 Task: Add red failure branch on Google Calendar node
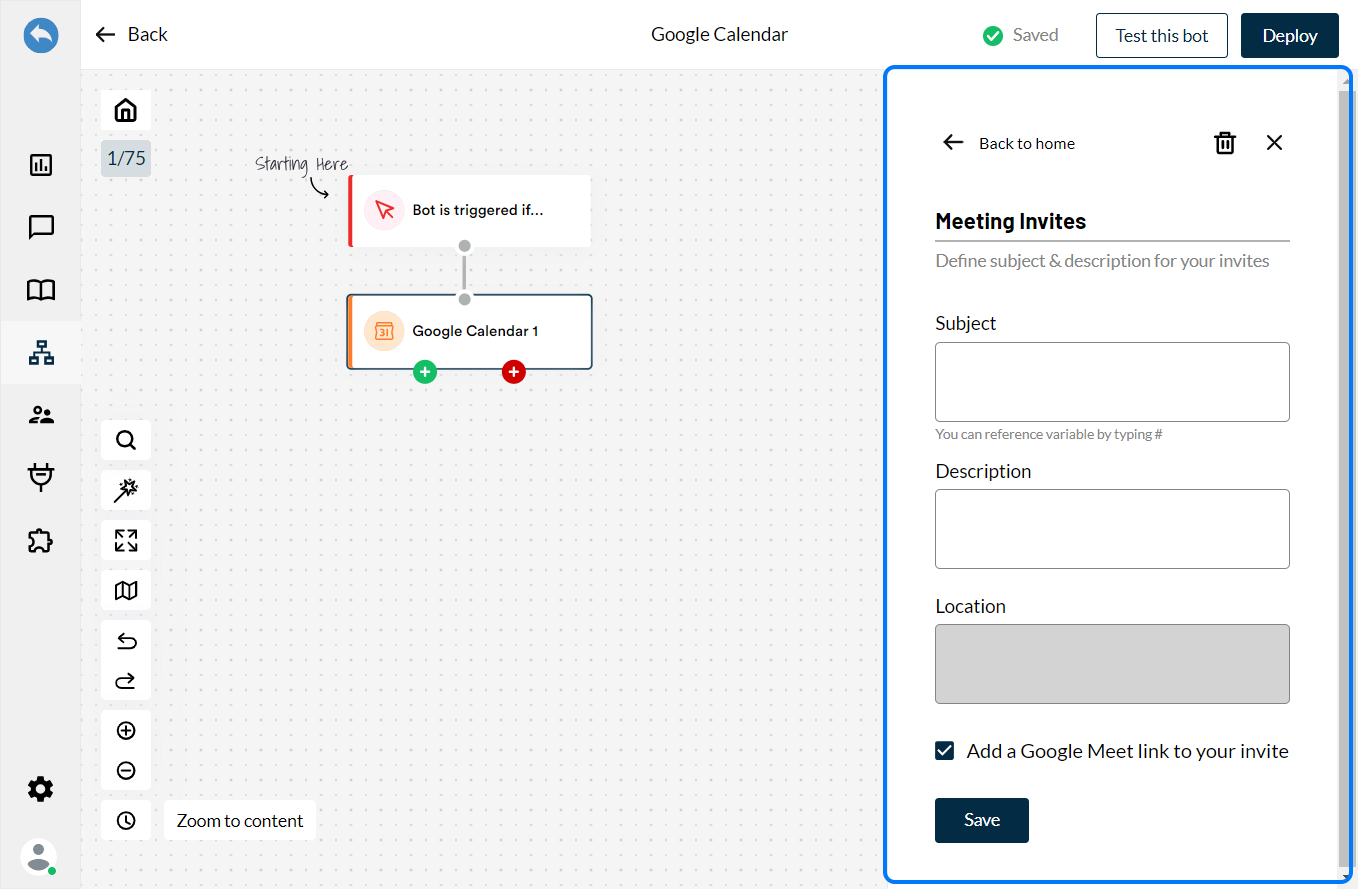[x=514, y=372]
